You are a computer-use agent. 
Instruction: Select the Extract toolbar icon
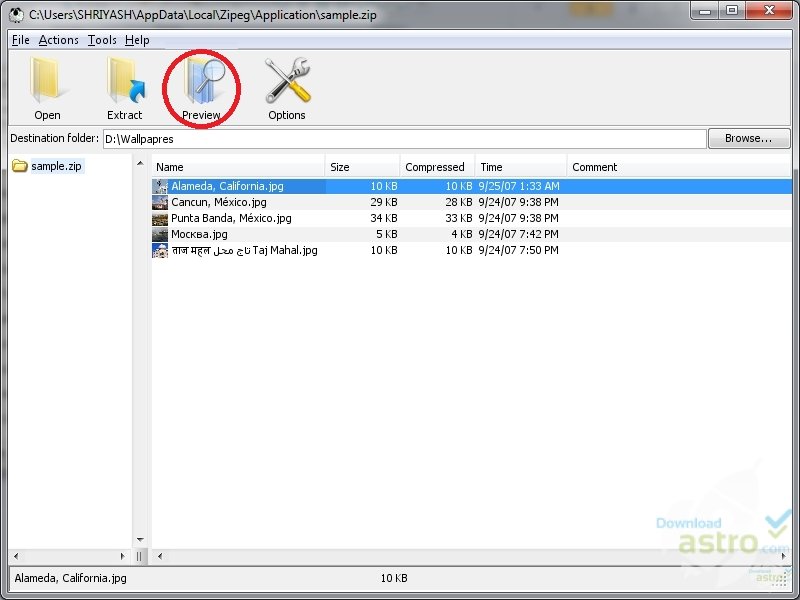pos(124,85)
